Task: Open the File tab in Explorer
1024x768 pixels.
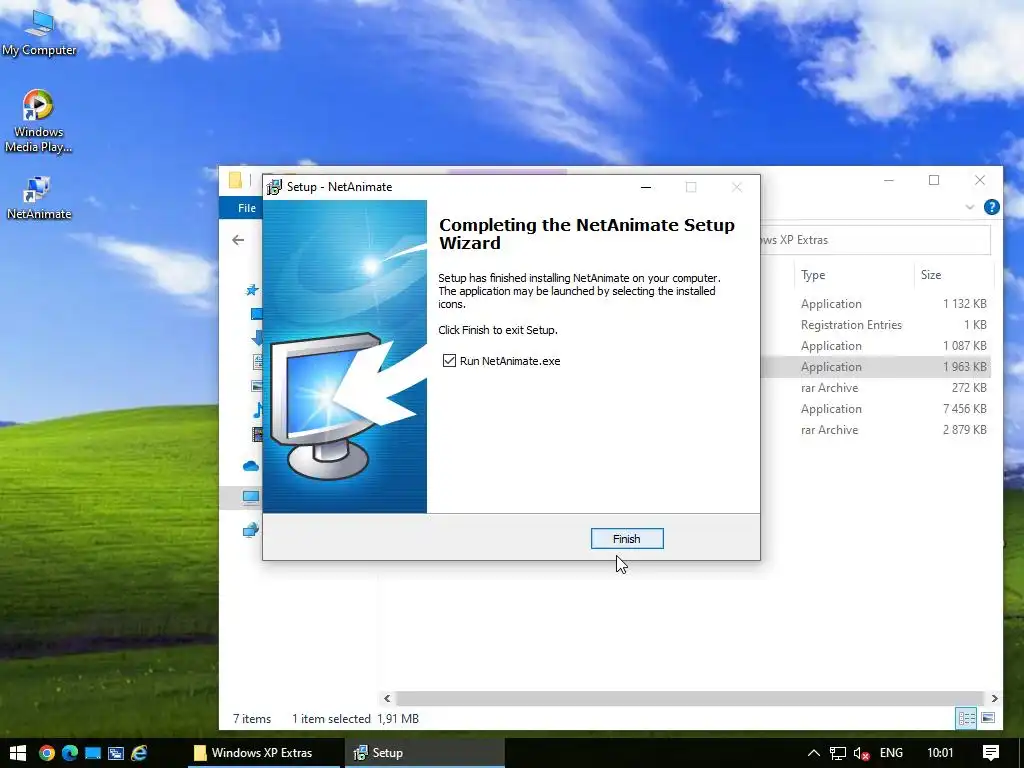Action: tap(247, 208)
